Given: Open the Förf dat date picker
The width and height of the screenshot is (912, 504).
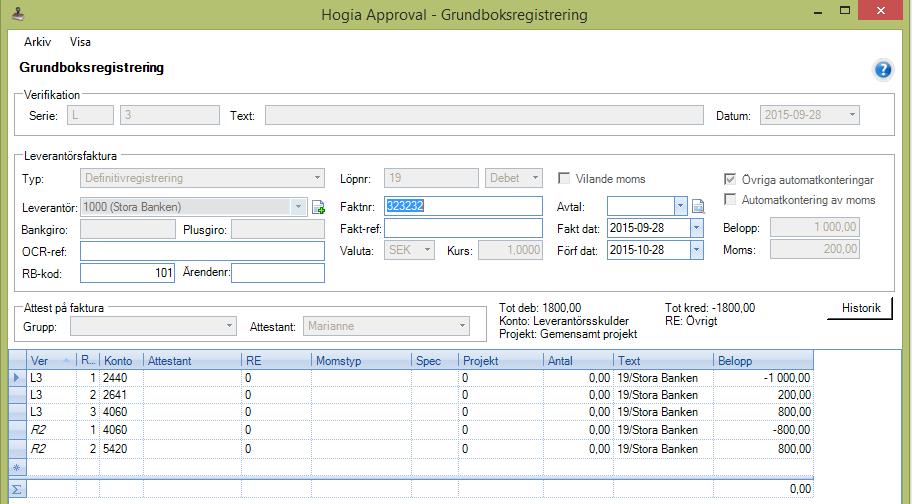Looking at the screenshot, I should tap(696, 250).
